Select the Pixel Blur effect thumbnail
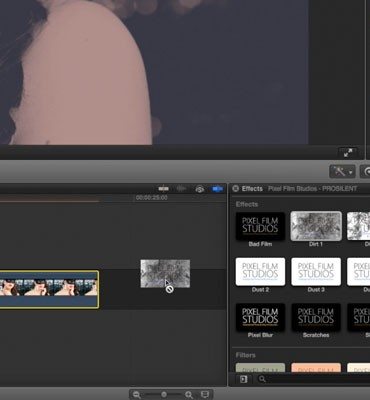Screen dimensions: 370x400 (x=260, y=317)
